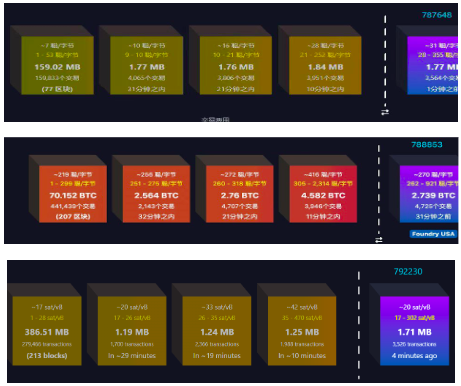Open the purple 2.739 BTC mined block
This screenshot has height=386, width=461.
(429, 194)
